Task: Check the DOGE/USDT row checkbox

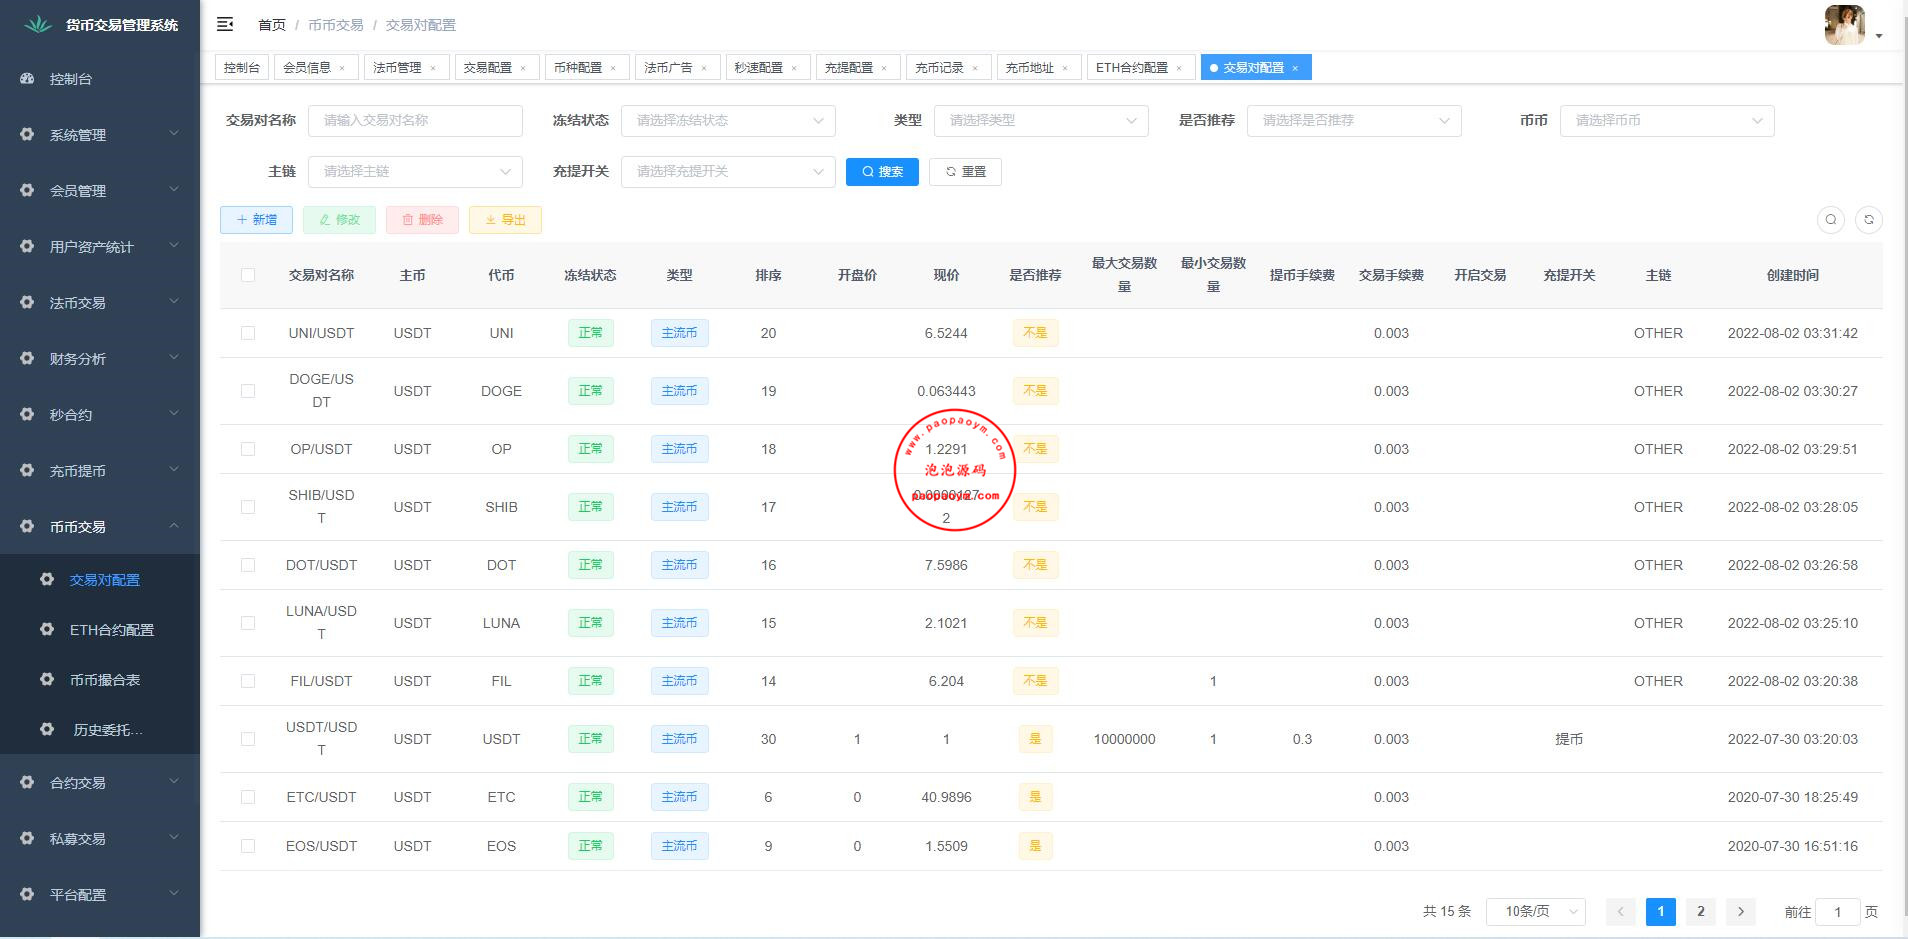Action: click(x=248, y=391)
